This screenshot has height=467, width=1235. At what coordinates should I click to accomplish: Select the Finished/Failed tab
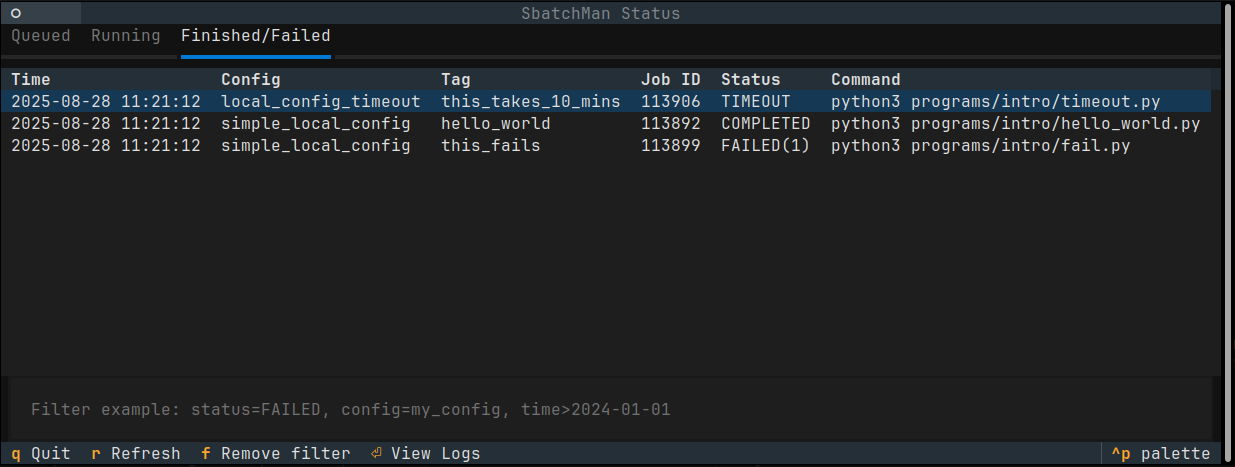[x=256, y=36]
